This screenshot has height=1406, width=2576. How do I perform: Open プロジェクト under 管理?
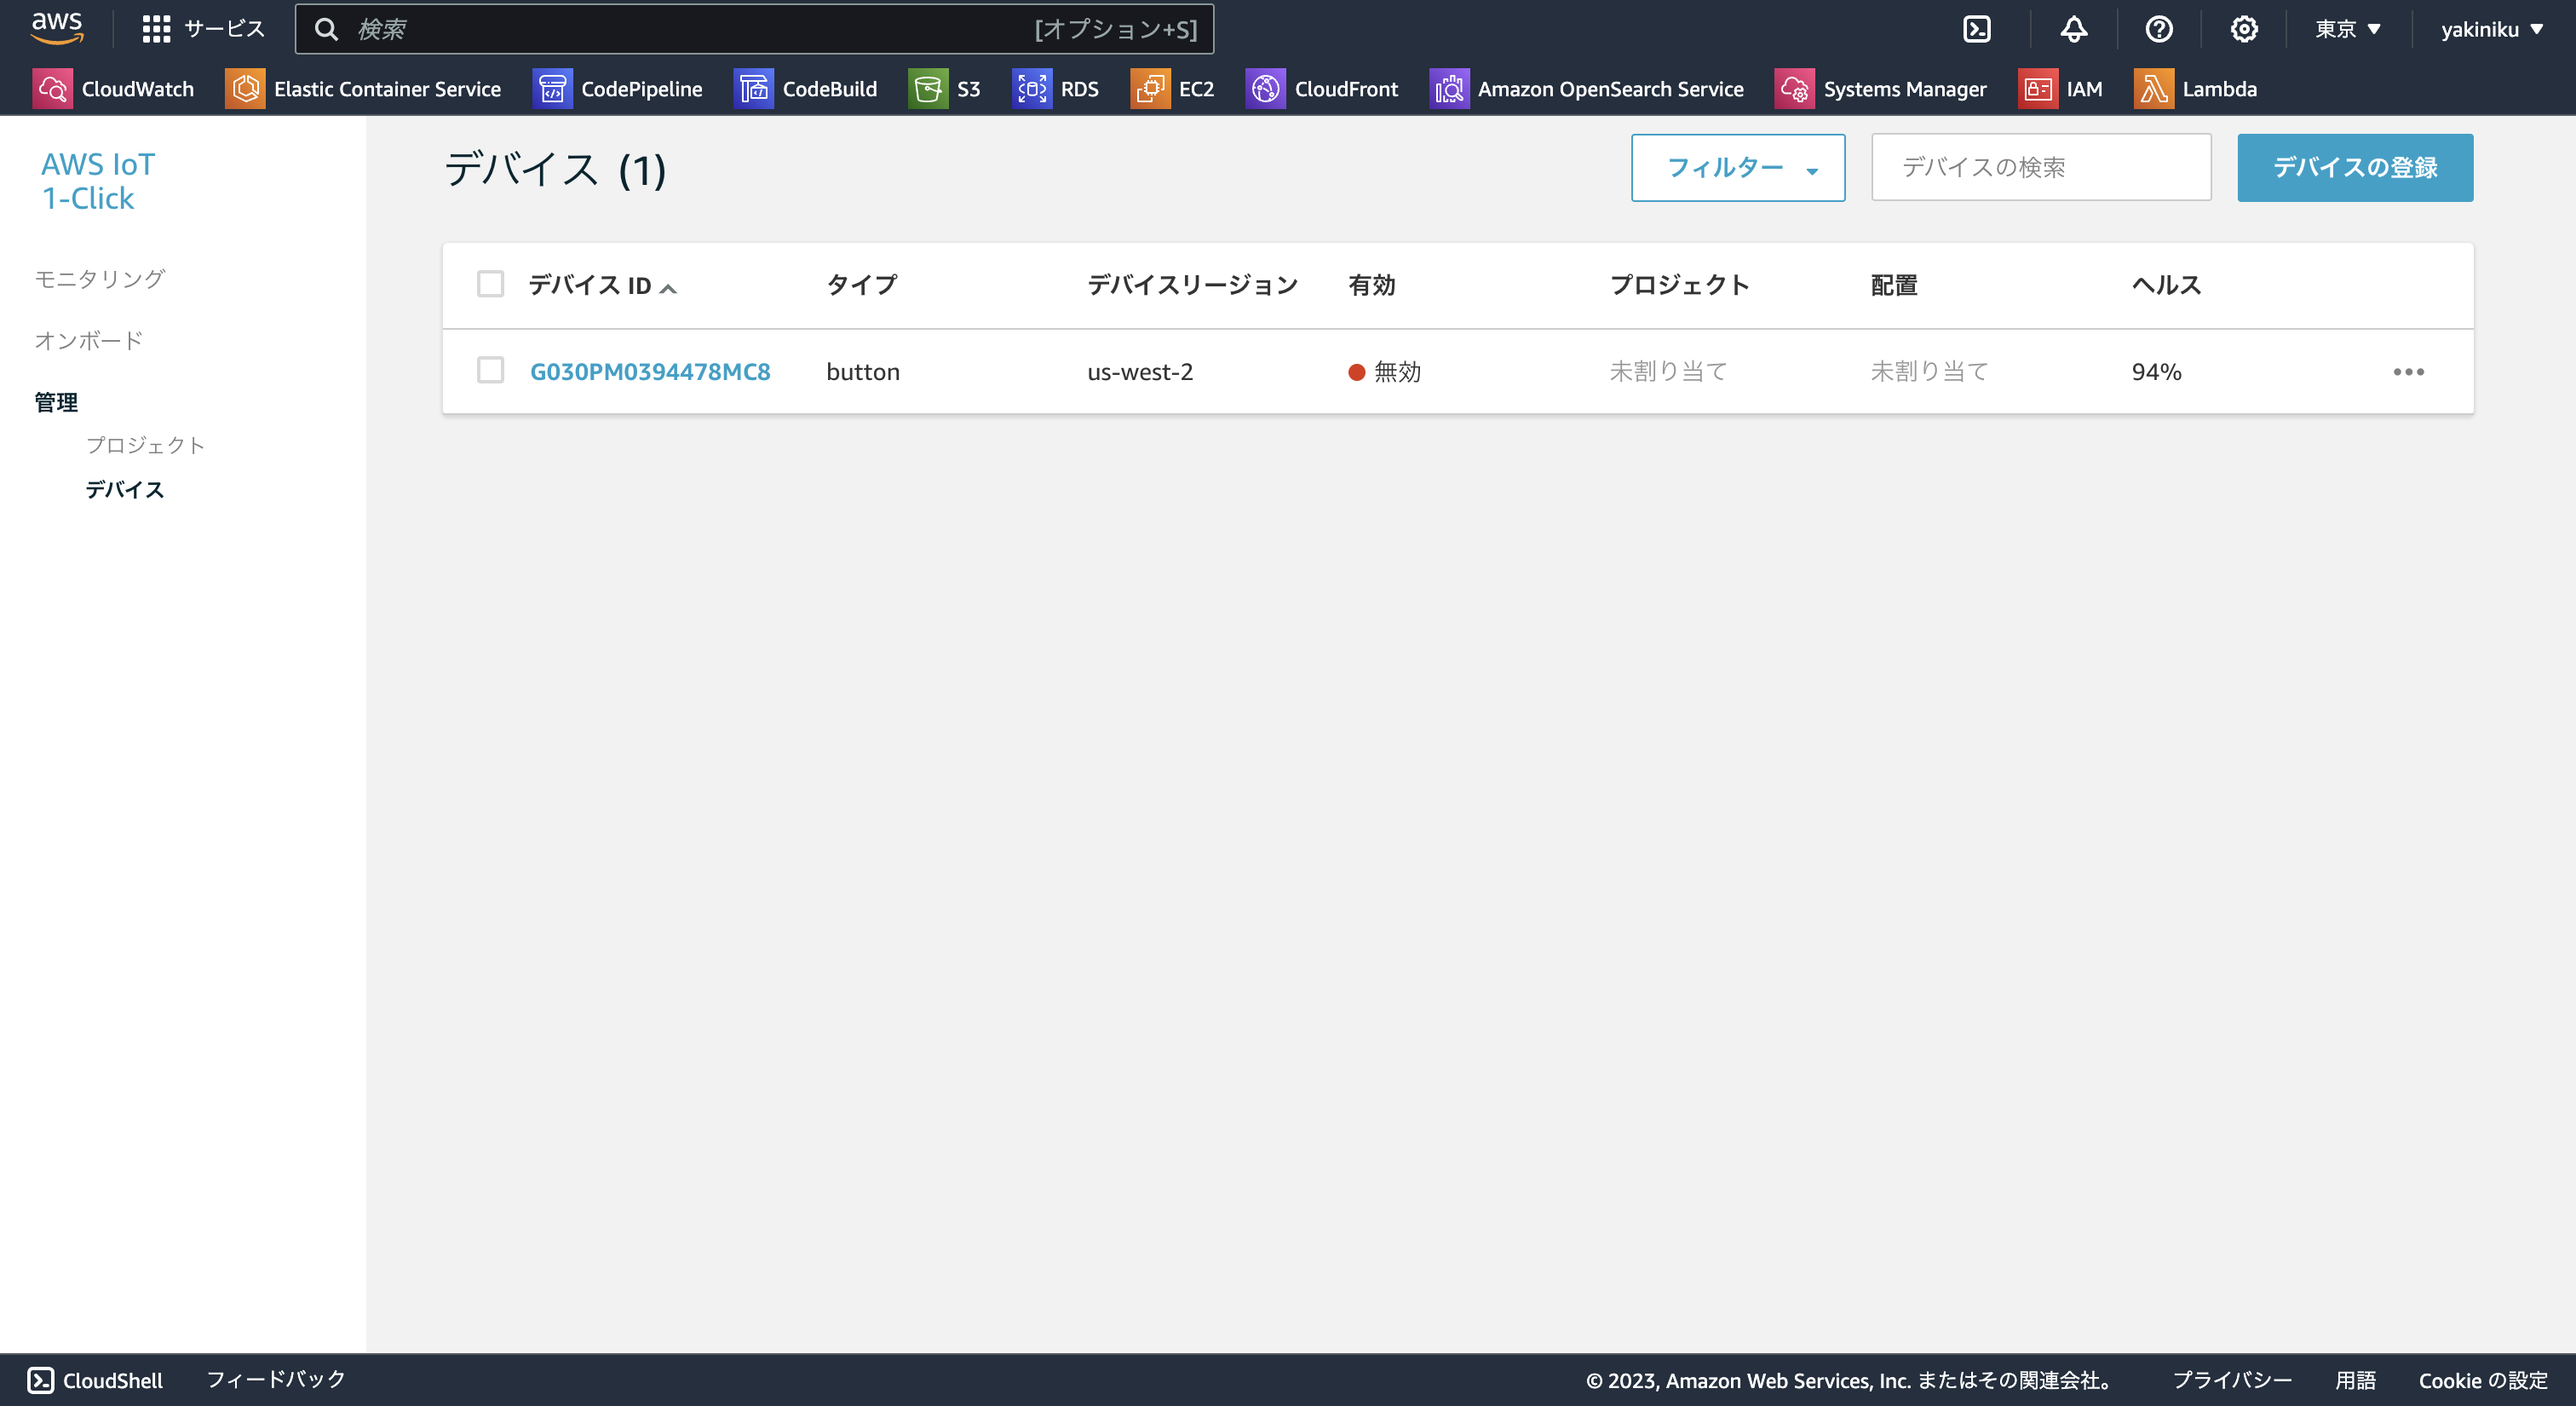146,445
